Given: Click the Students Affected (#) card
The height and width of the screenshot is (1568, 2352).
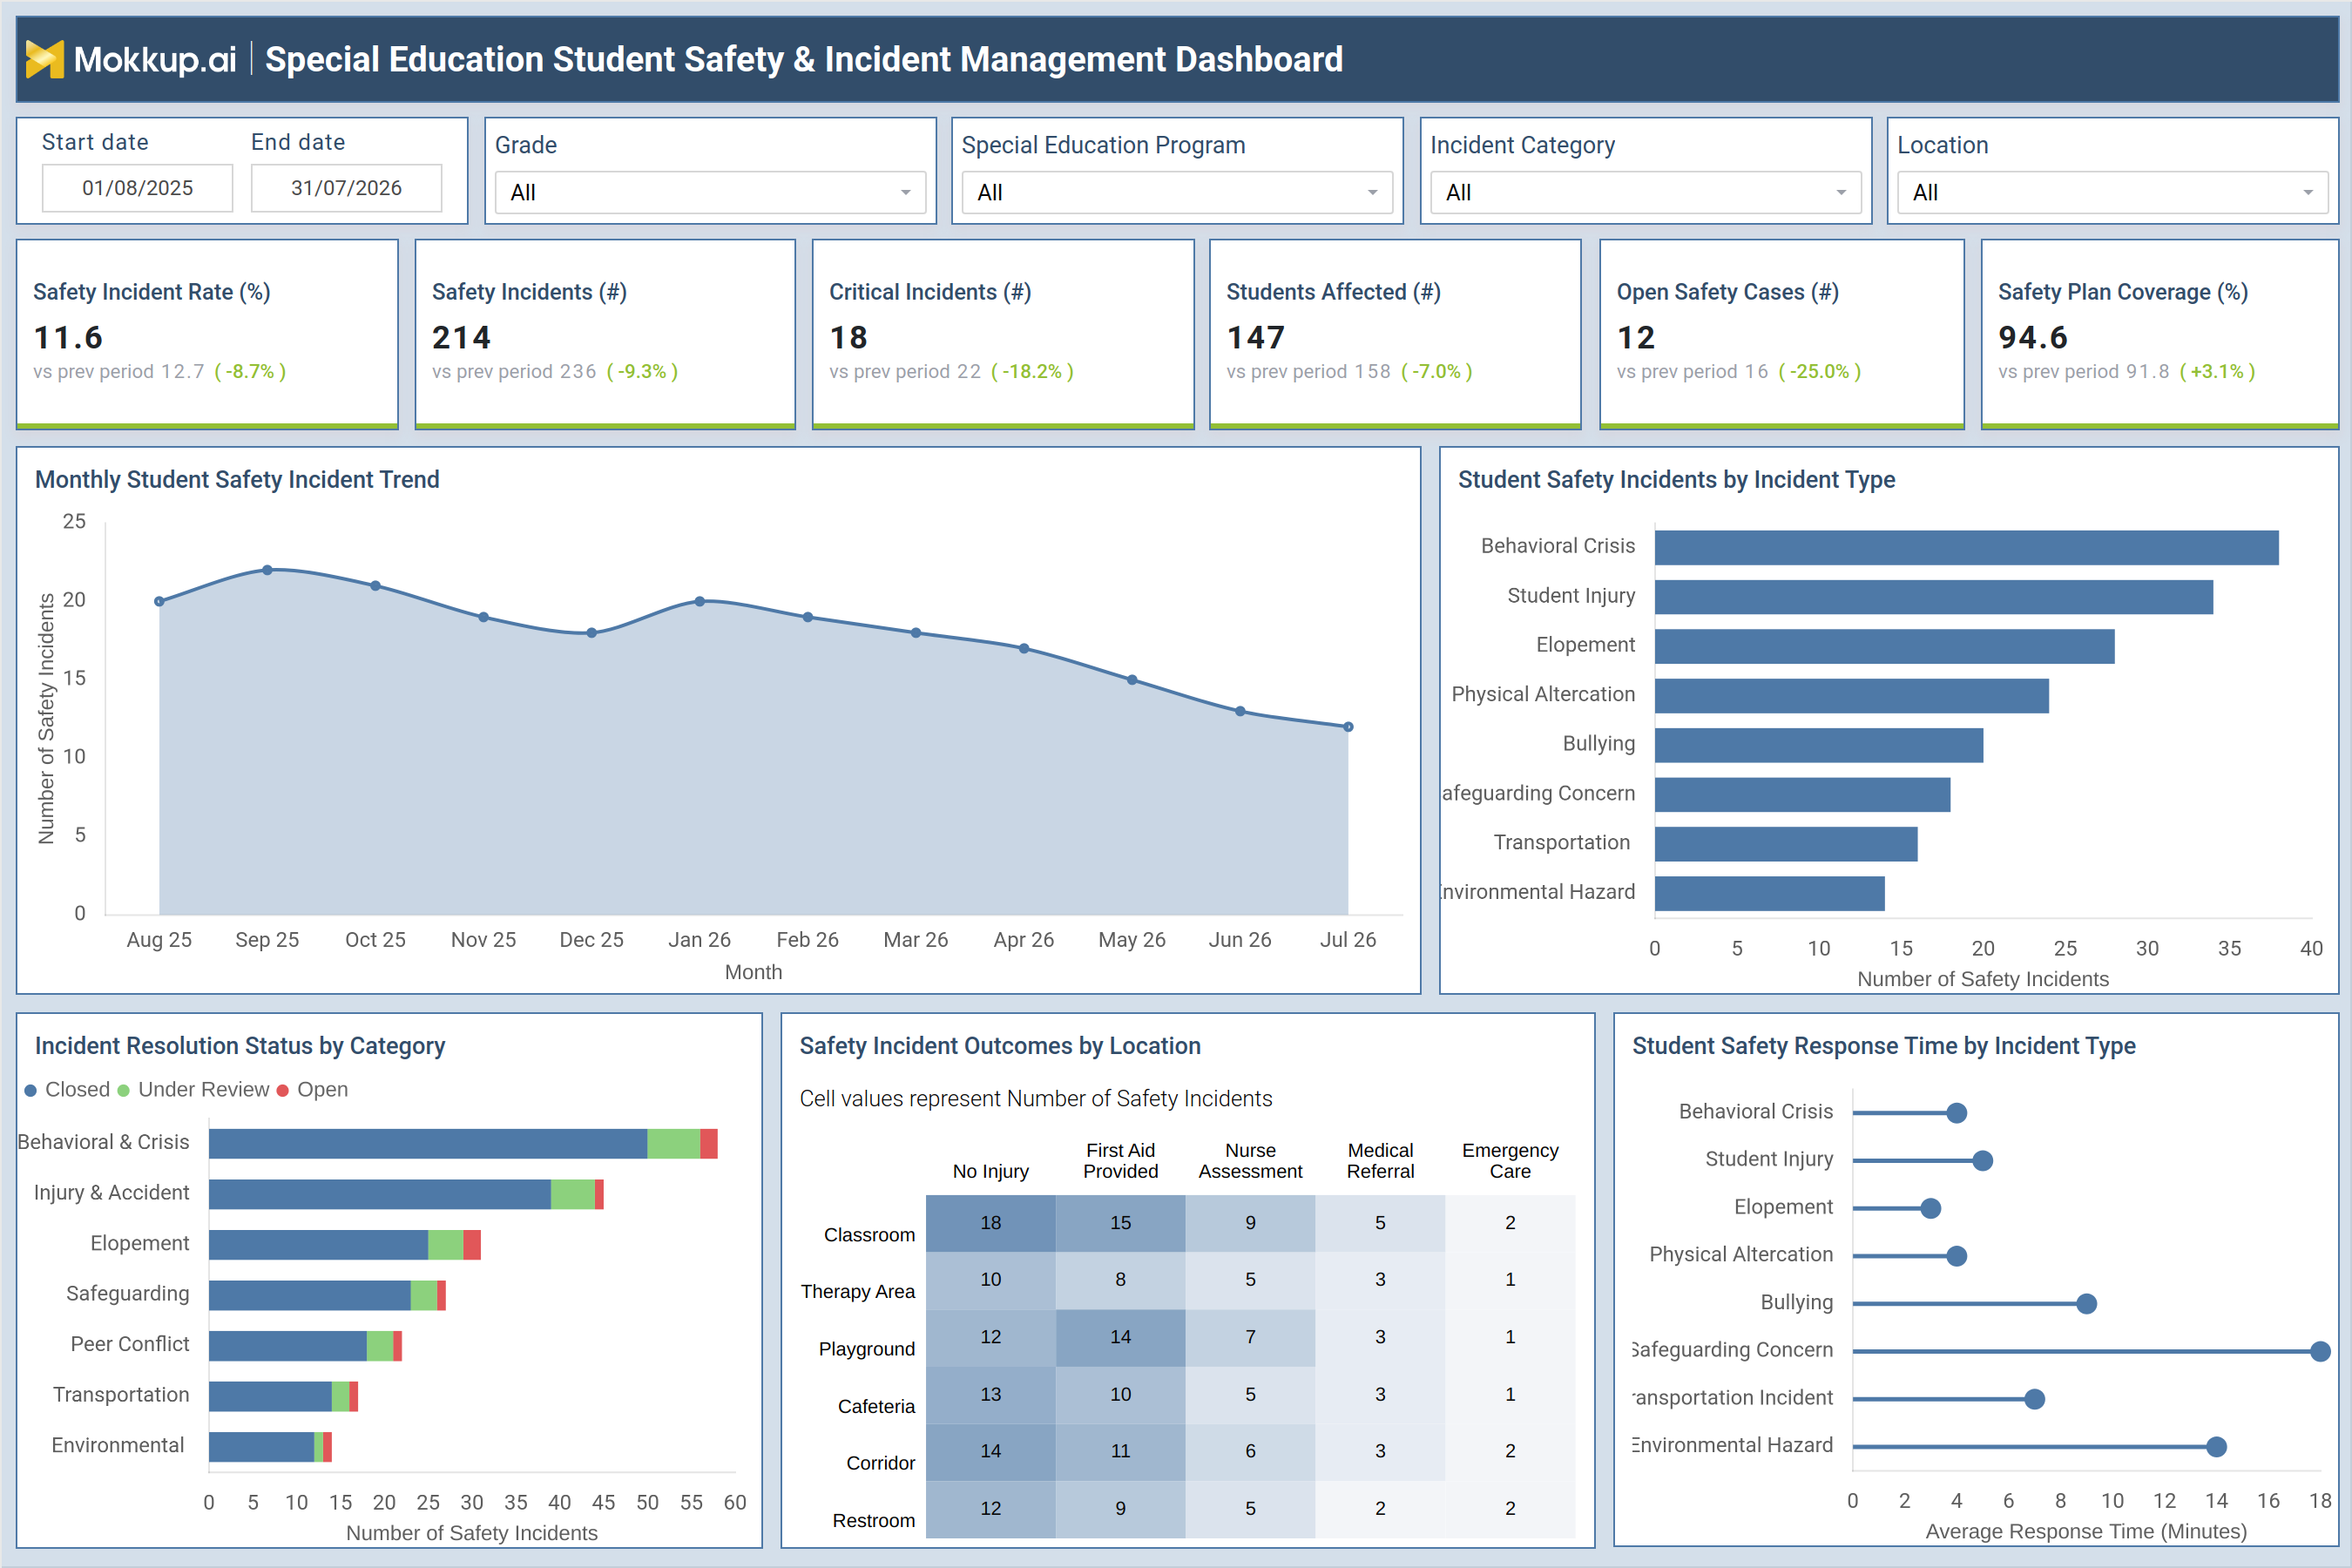Looking at the screenshot, I should click(x=1395, y=334).
